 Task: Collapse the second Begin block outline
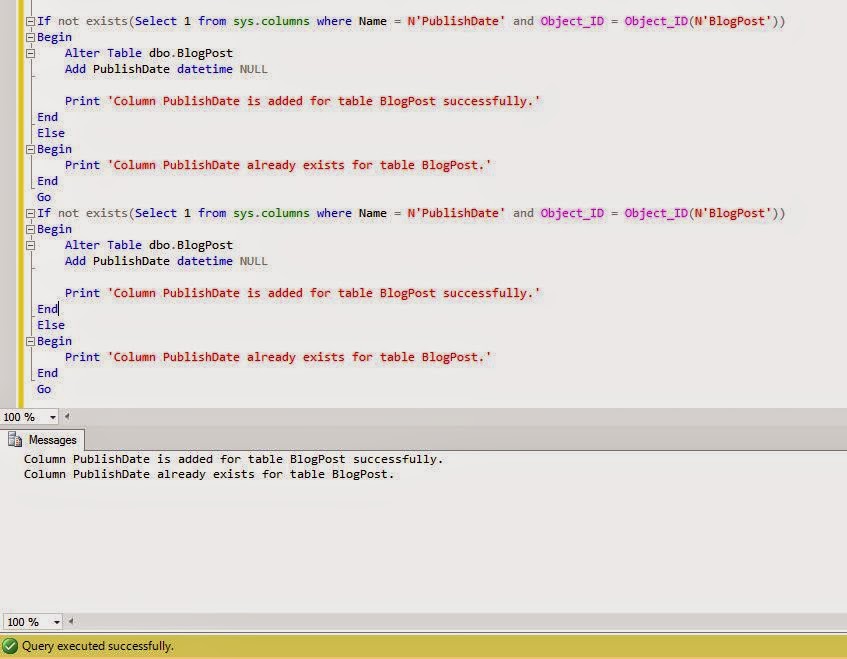coord(30,229)
